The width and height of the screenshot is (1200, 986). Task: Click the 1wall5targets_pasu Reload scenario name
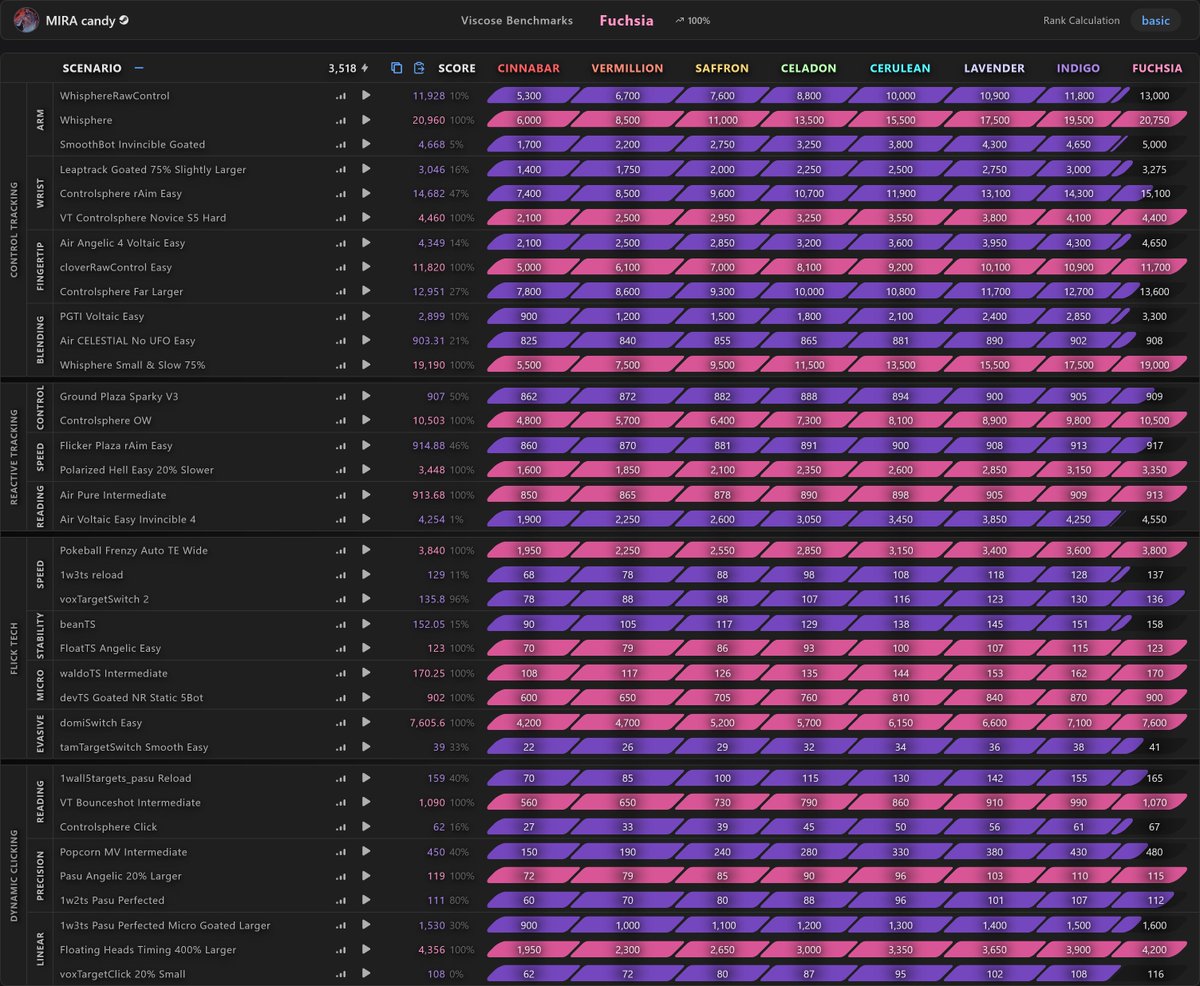pyautogui.click(x=125, y=778)
